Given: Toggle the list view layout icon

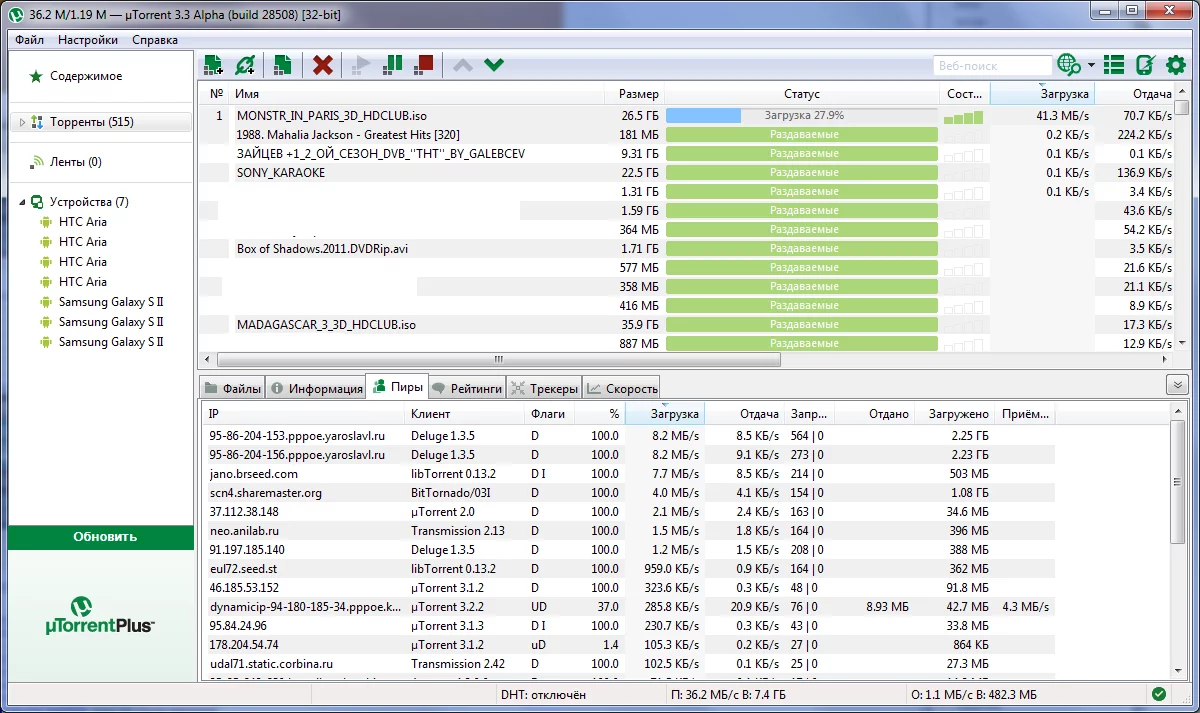Looking at the screenshot, I should point(1114,65).
